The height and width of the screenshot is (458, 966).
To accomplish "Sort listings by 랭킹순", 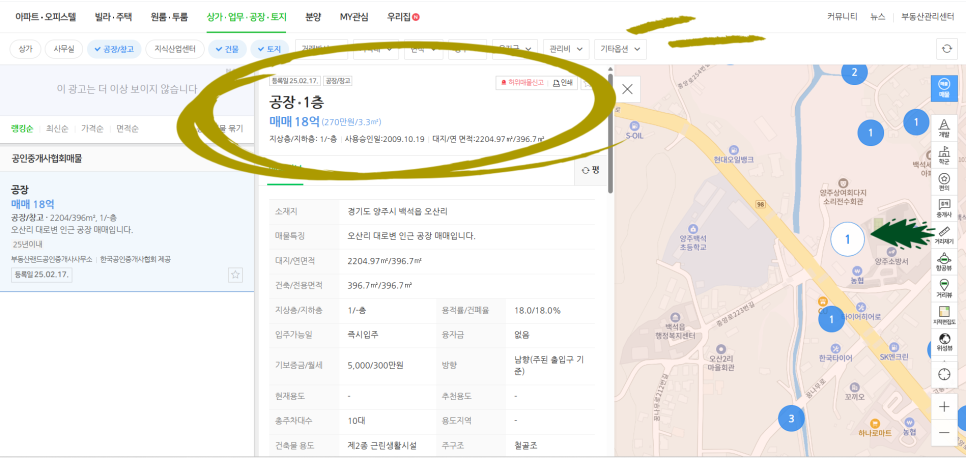I will tap(22, 129).
